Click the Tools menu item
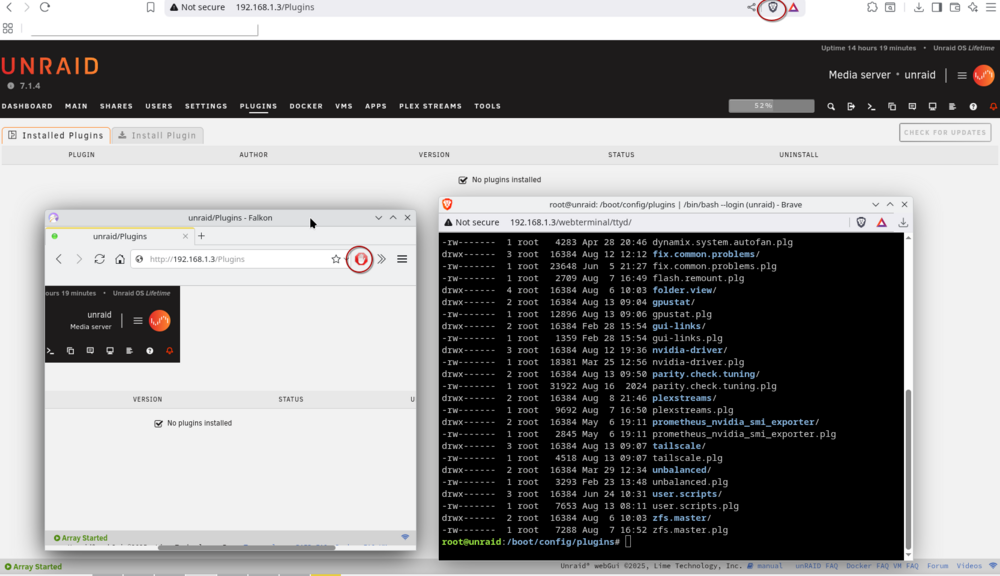 tap(487, 107)
